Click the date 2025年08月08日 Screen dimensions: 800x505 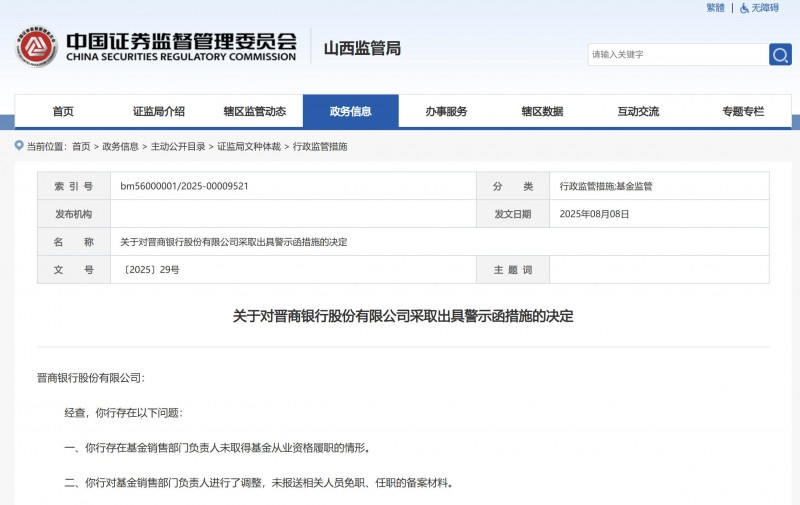(594, 214)
